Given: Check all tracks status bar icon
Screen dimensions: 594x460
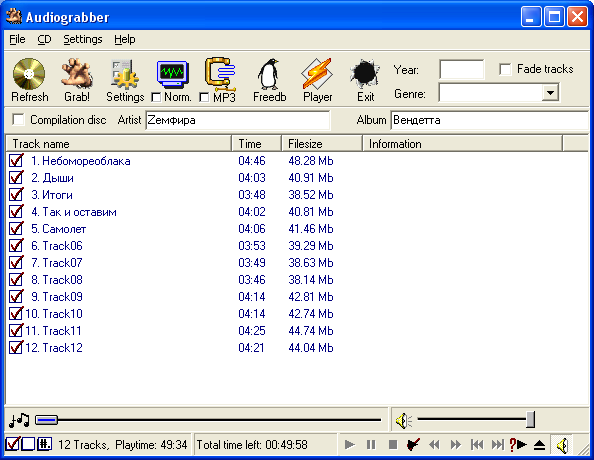Looking at the screenshot, I should [13, 444].
